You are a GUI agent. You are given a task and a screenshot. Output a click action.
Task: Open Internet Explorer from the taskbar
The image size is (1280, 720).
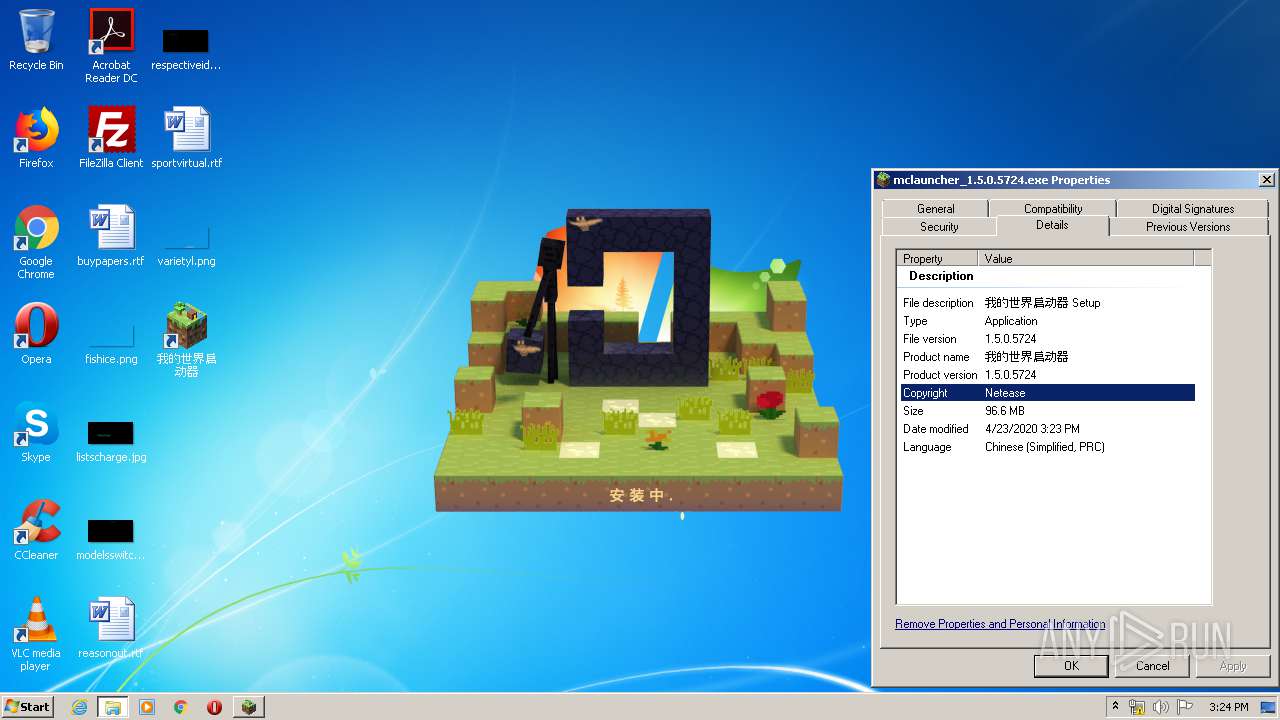pyautogui.click(x=79, y=707)
